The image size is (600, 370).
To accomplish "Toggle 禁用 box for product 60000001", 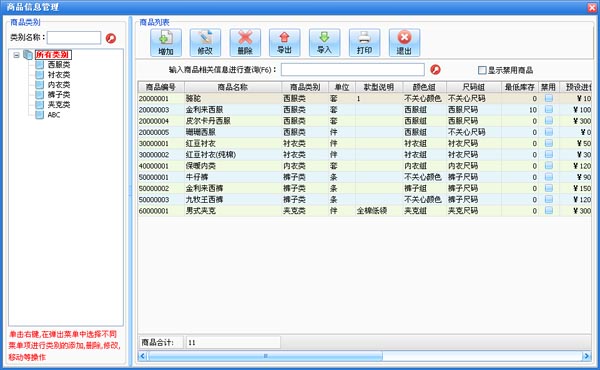I will point(549,210).
